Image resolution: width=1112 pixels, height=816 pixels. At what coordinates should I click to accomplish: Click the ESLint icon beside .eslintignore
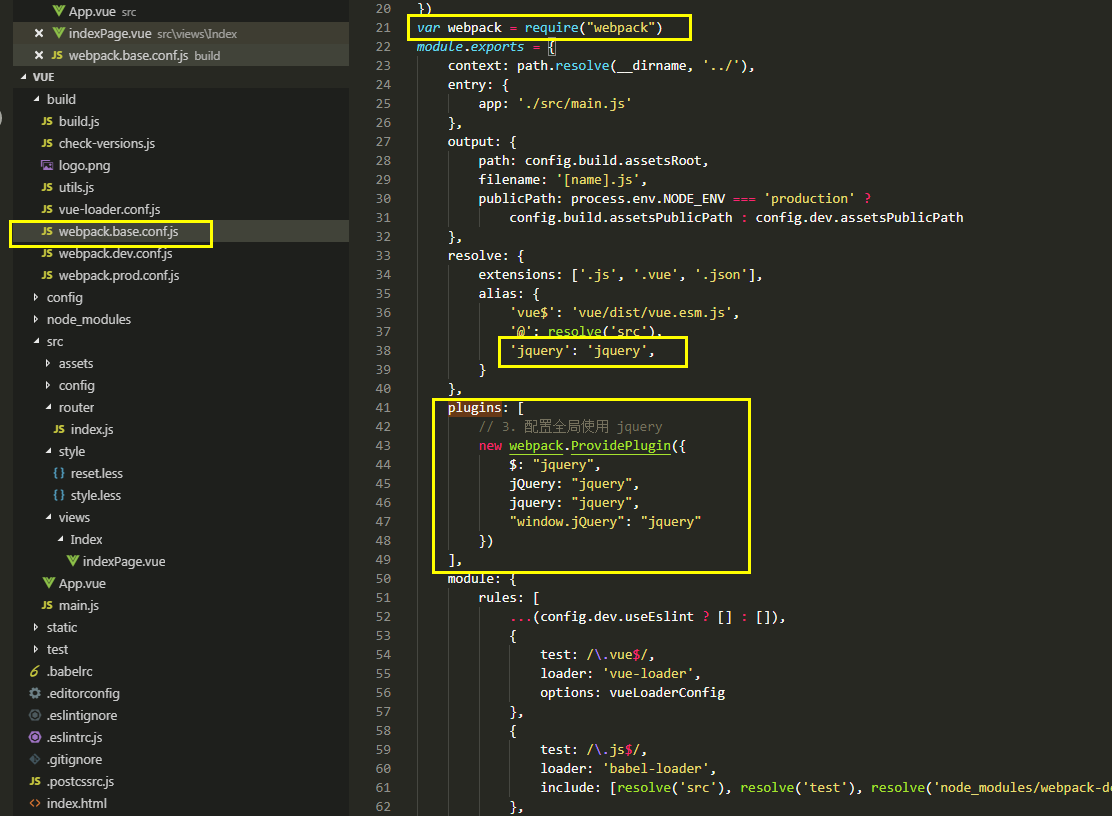(x=35, y=715)
